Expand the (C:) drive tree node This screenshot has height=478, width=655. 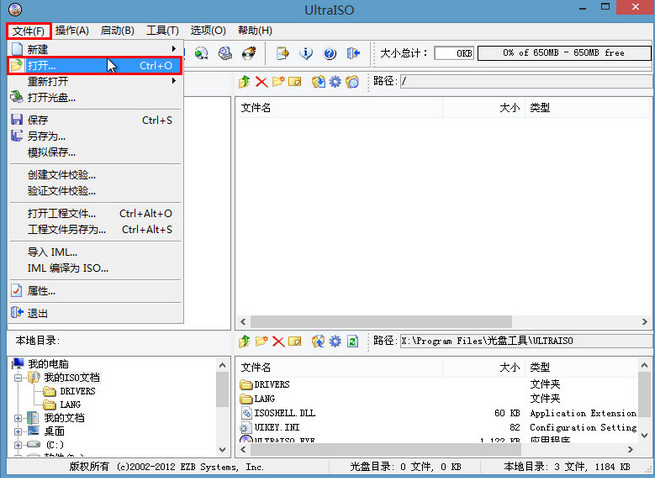[18, 445]
